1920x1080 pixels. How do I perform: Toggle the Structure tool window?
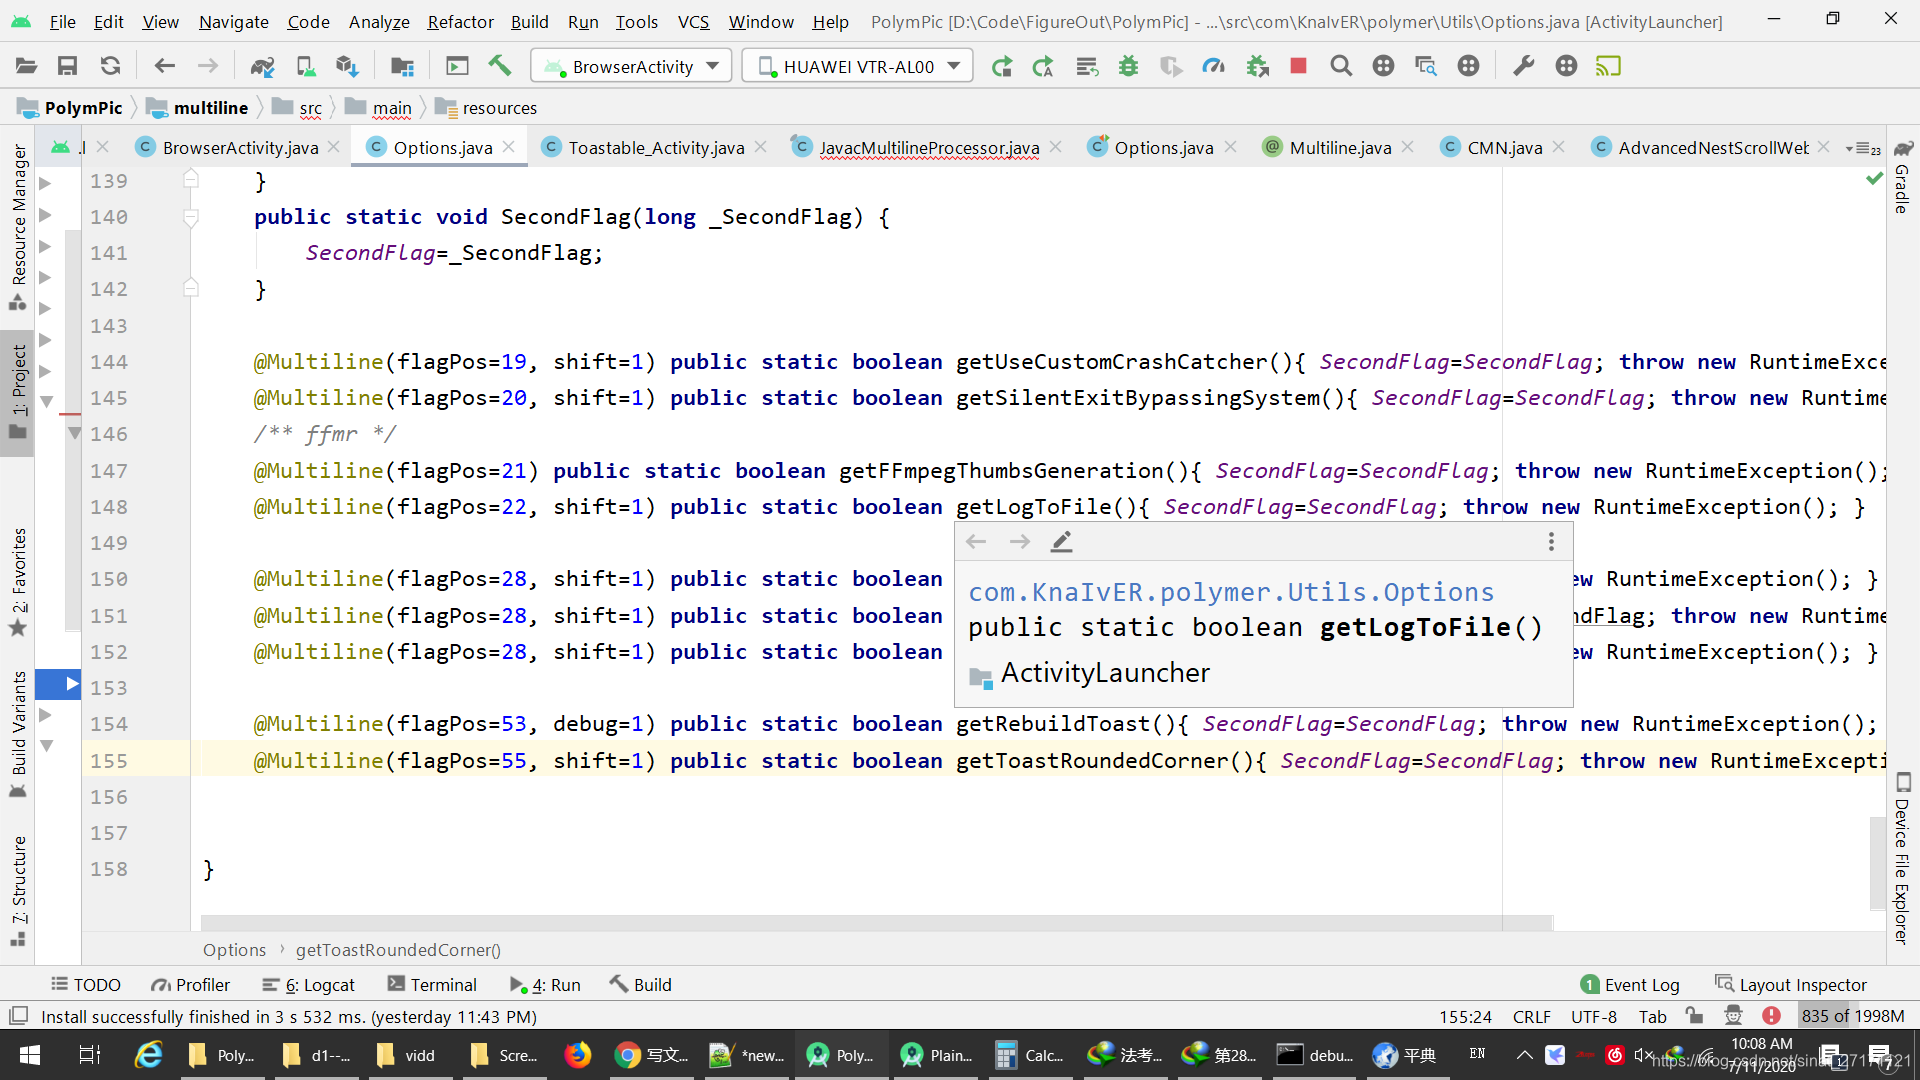point(18,890)
